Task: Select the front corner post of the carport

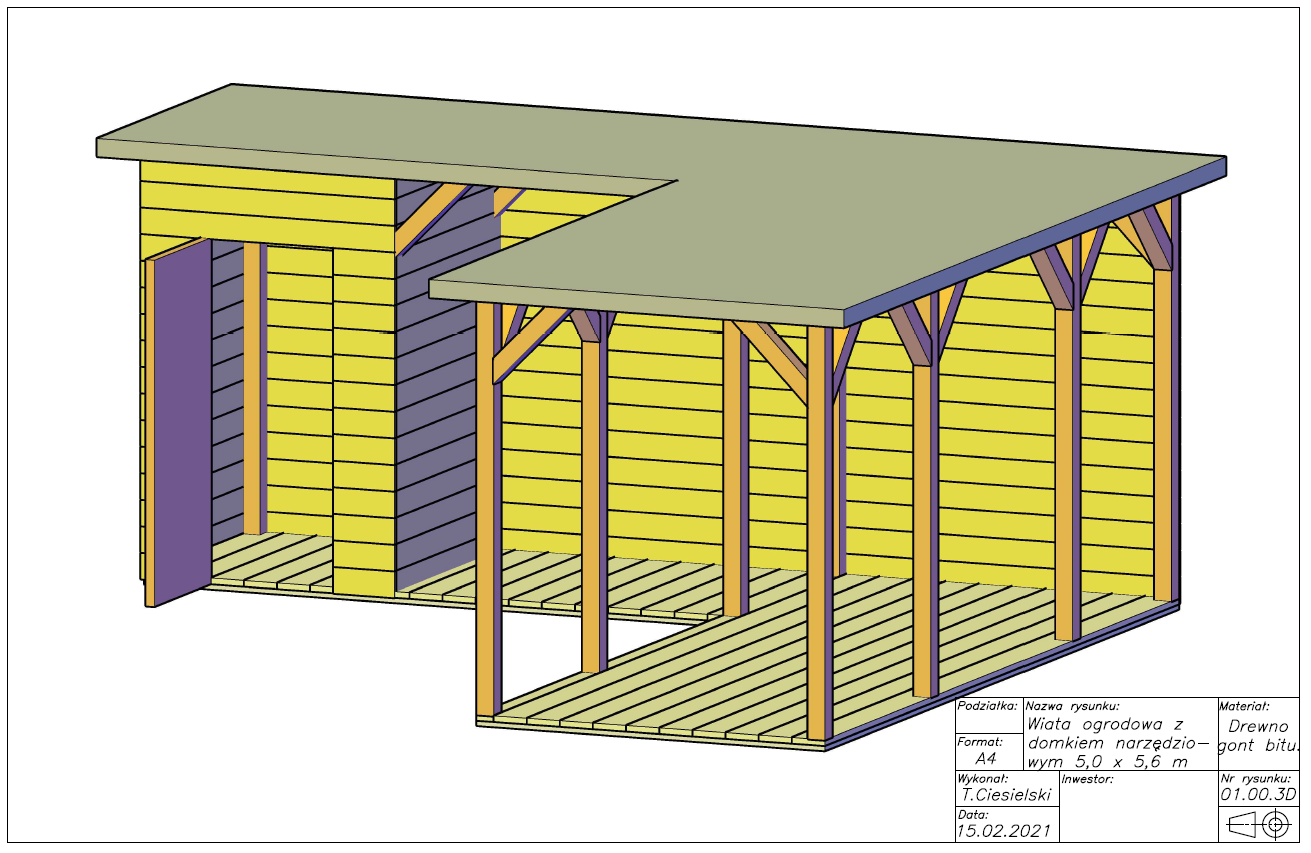Action: click(x=820, y=533)
